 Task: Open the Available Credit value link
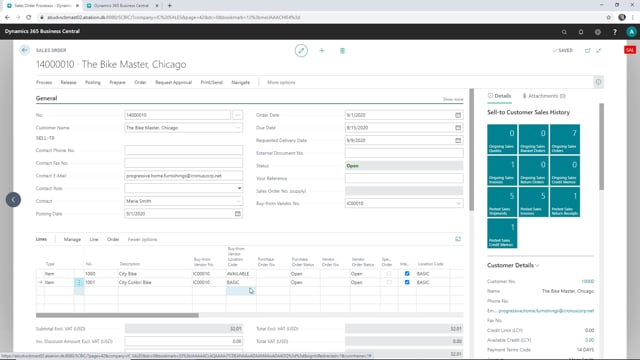(589, 340)
